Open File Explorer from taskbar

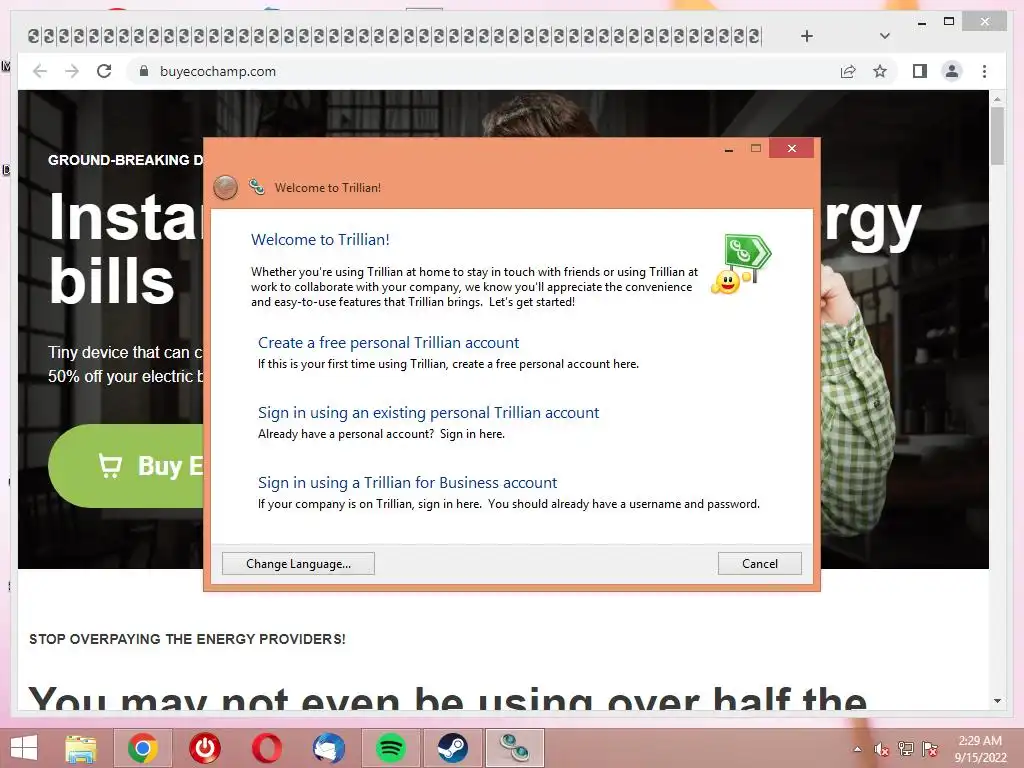(x=81, y=748)
